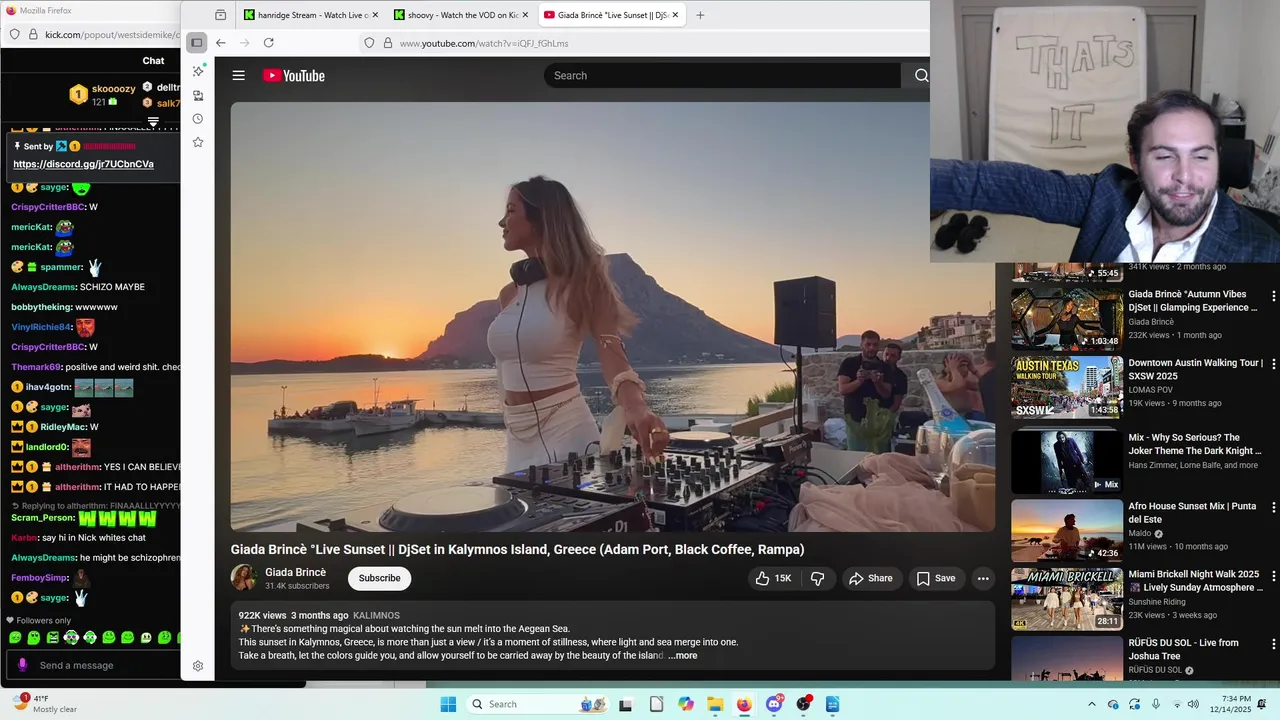This screenshot has width=1280, height=720.
Task: Open the AI chatbot sidebar icon
Action: point(198,71)
